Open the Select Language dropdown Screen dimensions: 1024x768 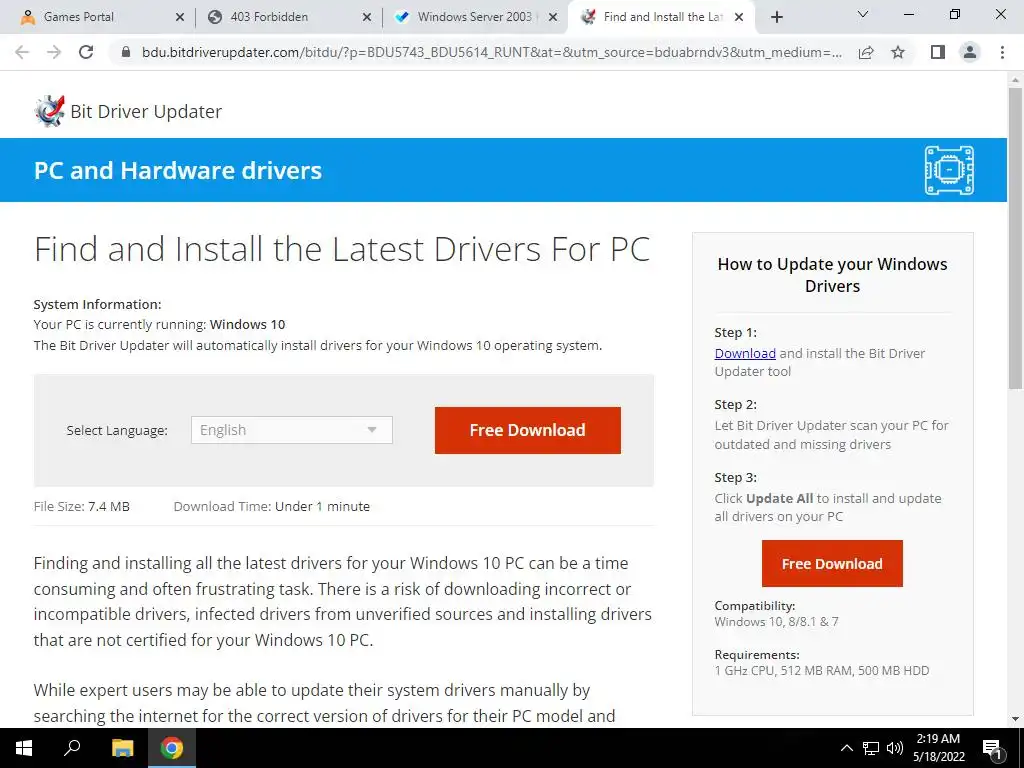292,430
